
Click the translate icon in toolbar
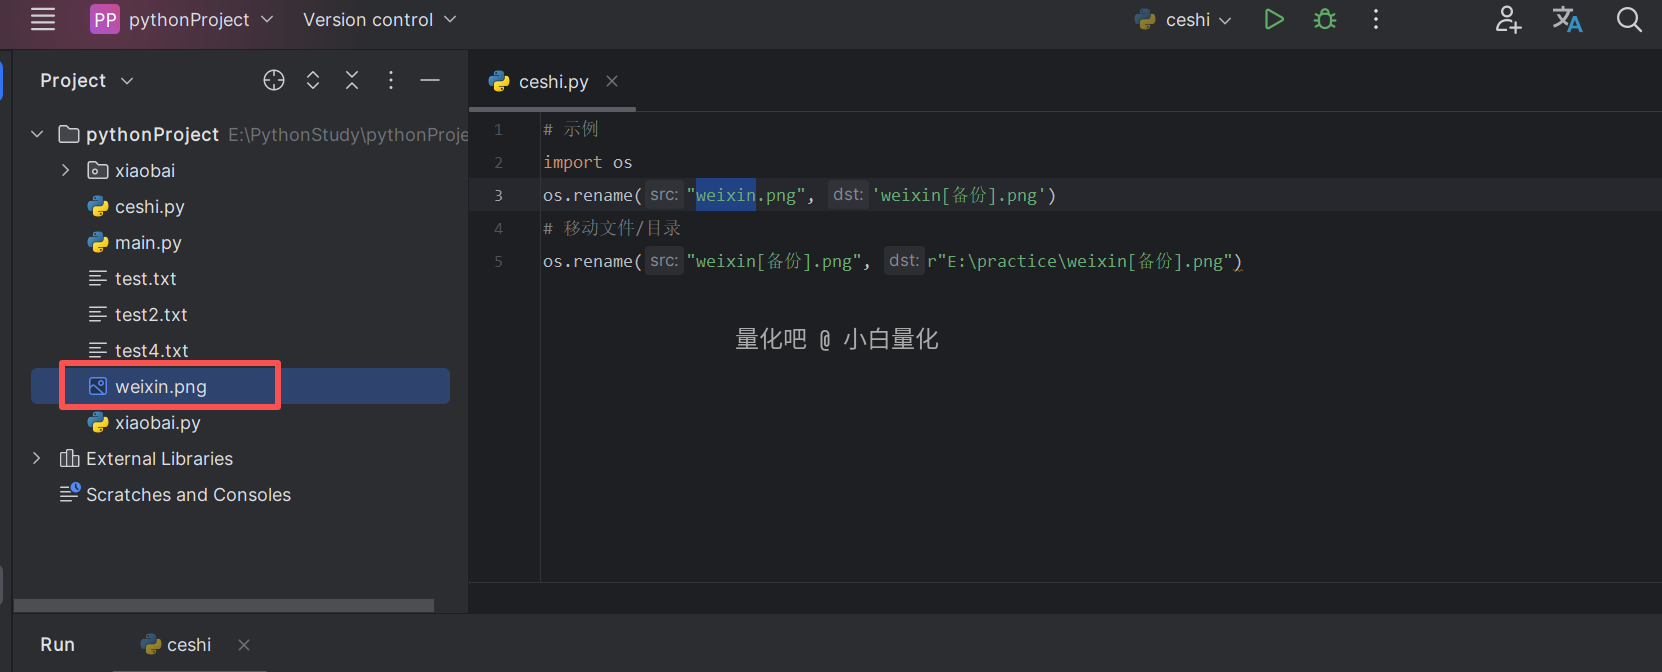[x=1567, y=19]
